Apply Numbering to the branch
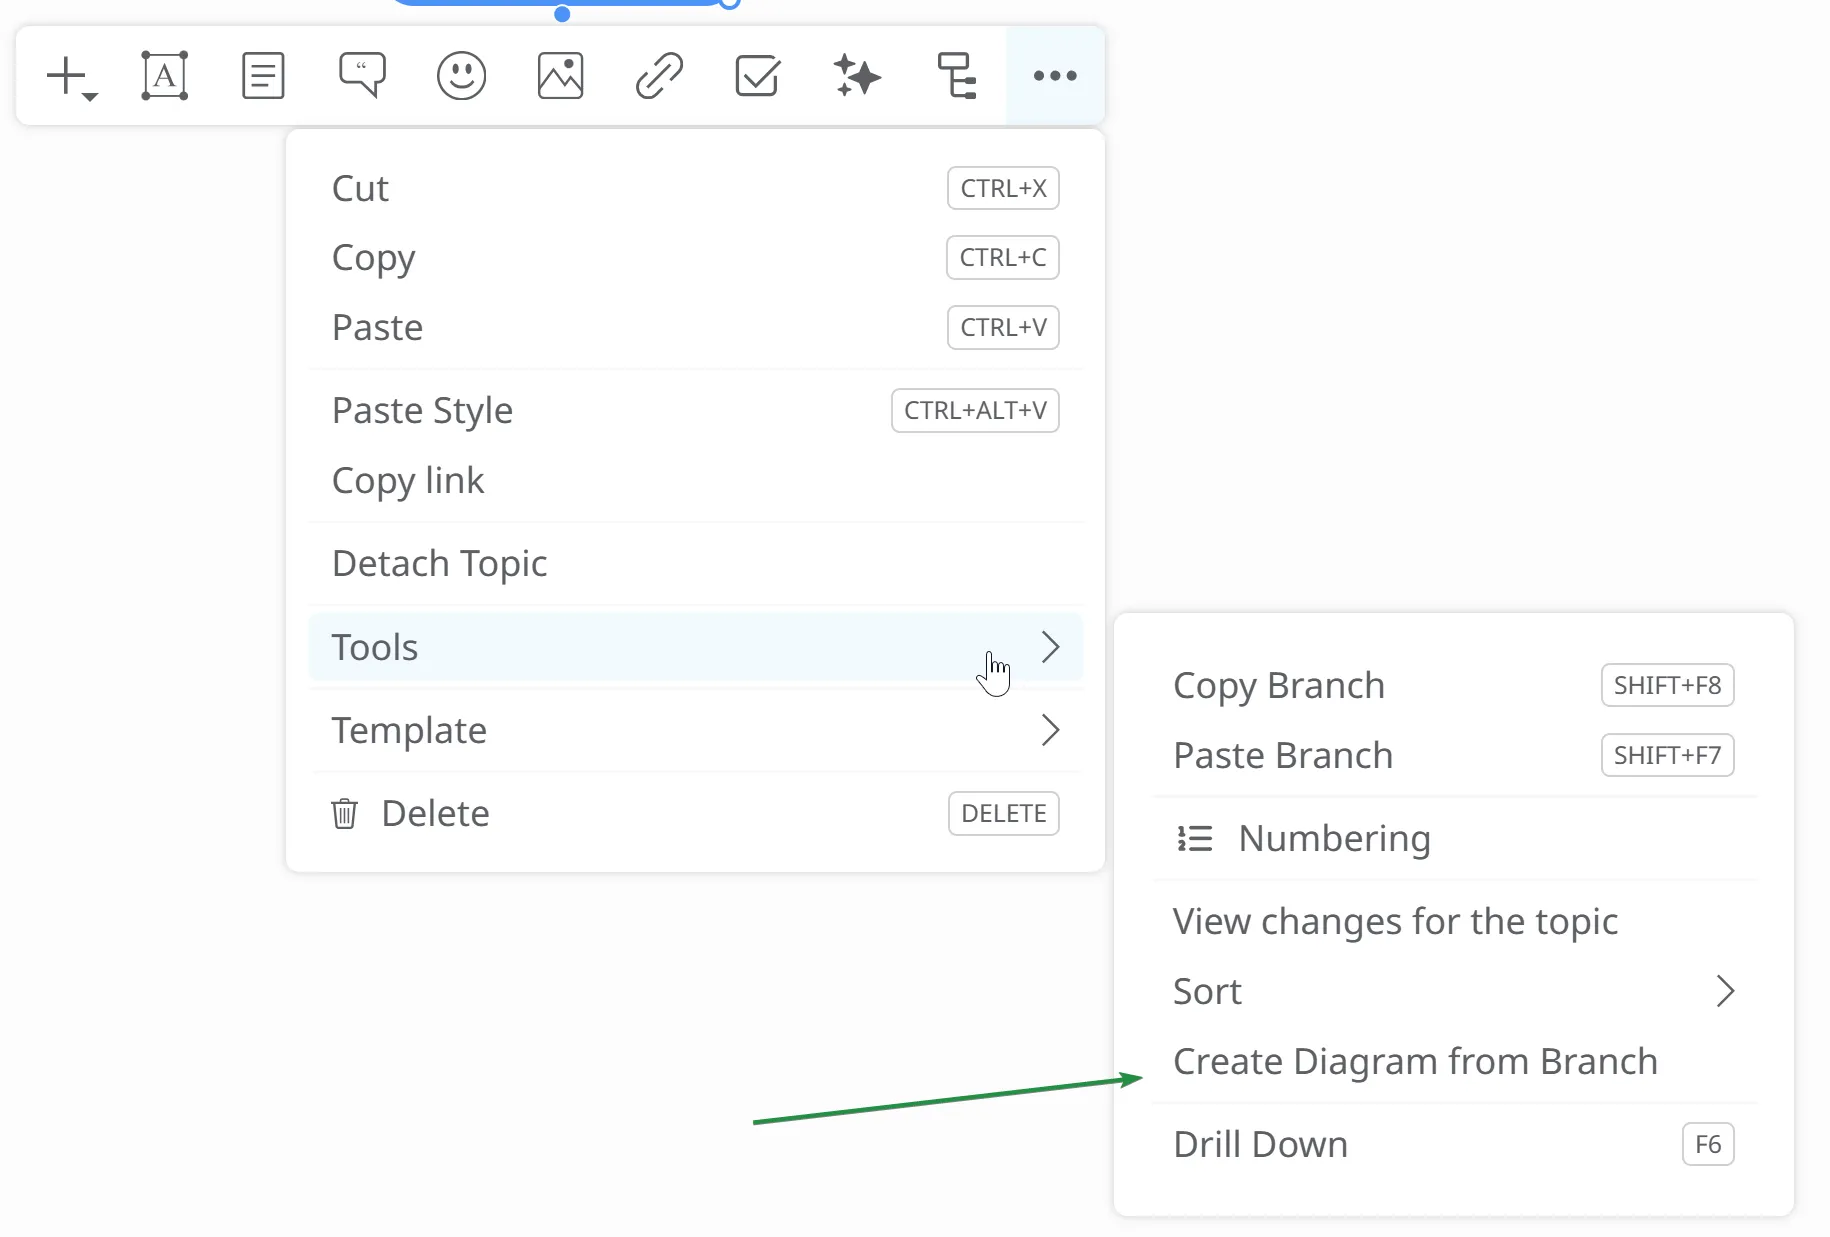 click(1333, 838)
